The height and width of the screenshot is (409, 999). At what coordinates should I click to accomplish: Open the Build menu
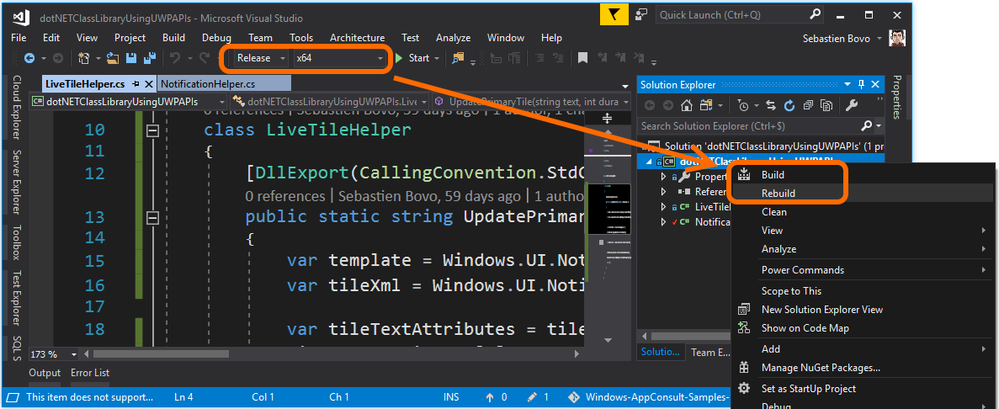[x=173, y=38]
